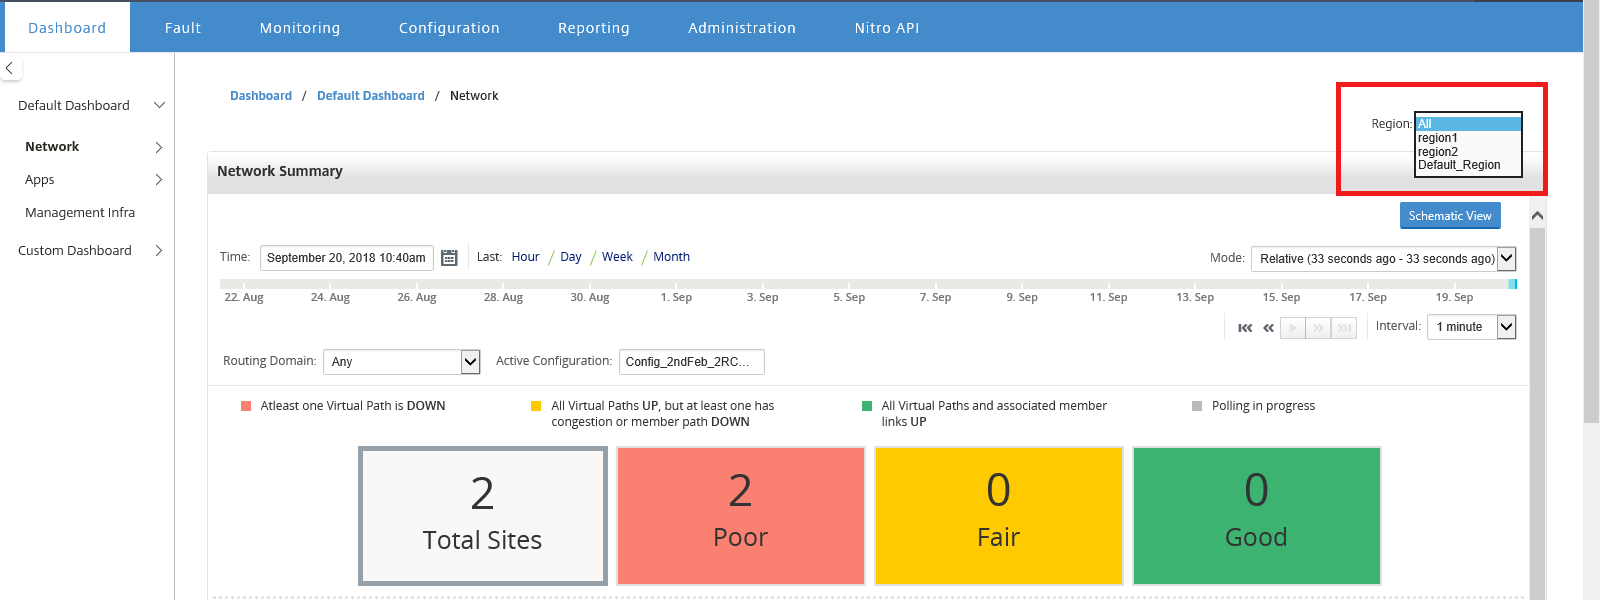
Task: Open the Configuration tab
Action: [449, 28]
